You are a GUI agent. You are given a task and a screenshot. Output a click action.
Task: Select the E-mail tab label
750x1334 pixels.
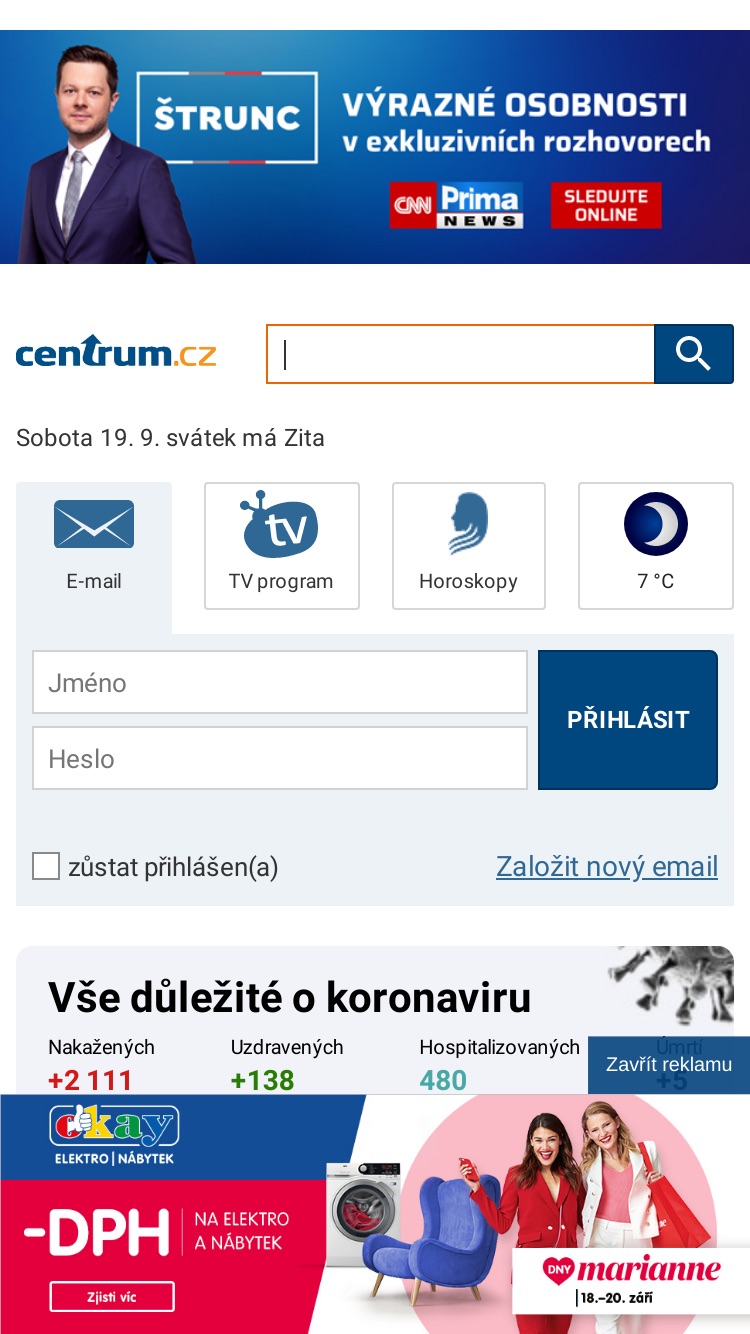pyautogui.click(x=94, y=581)
